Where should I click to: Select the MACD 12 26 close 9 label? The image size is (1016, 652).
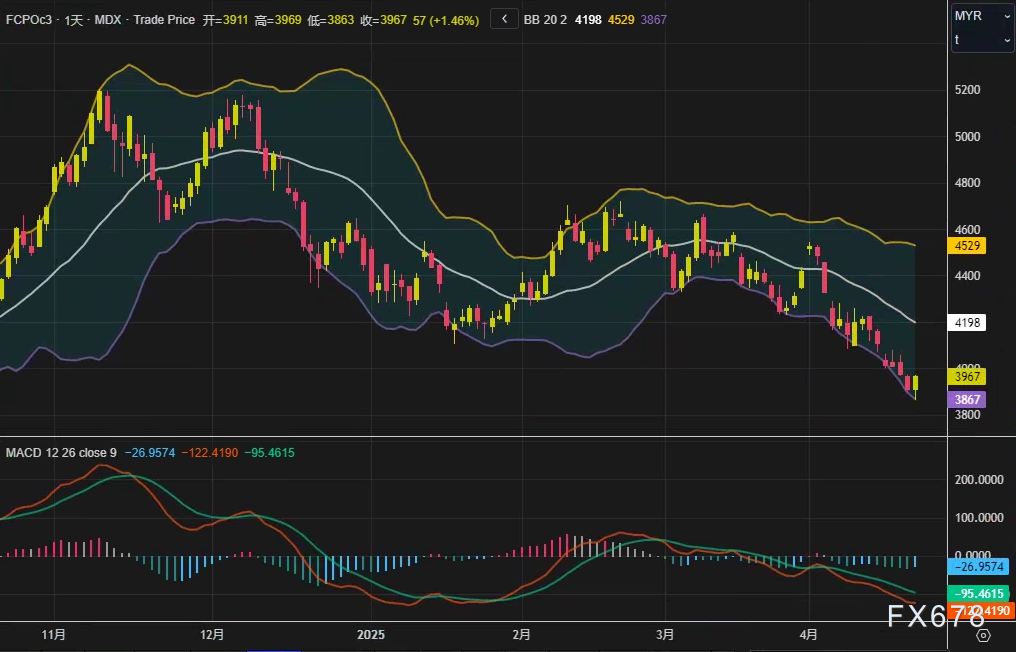61,453
